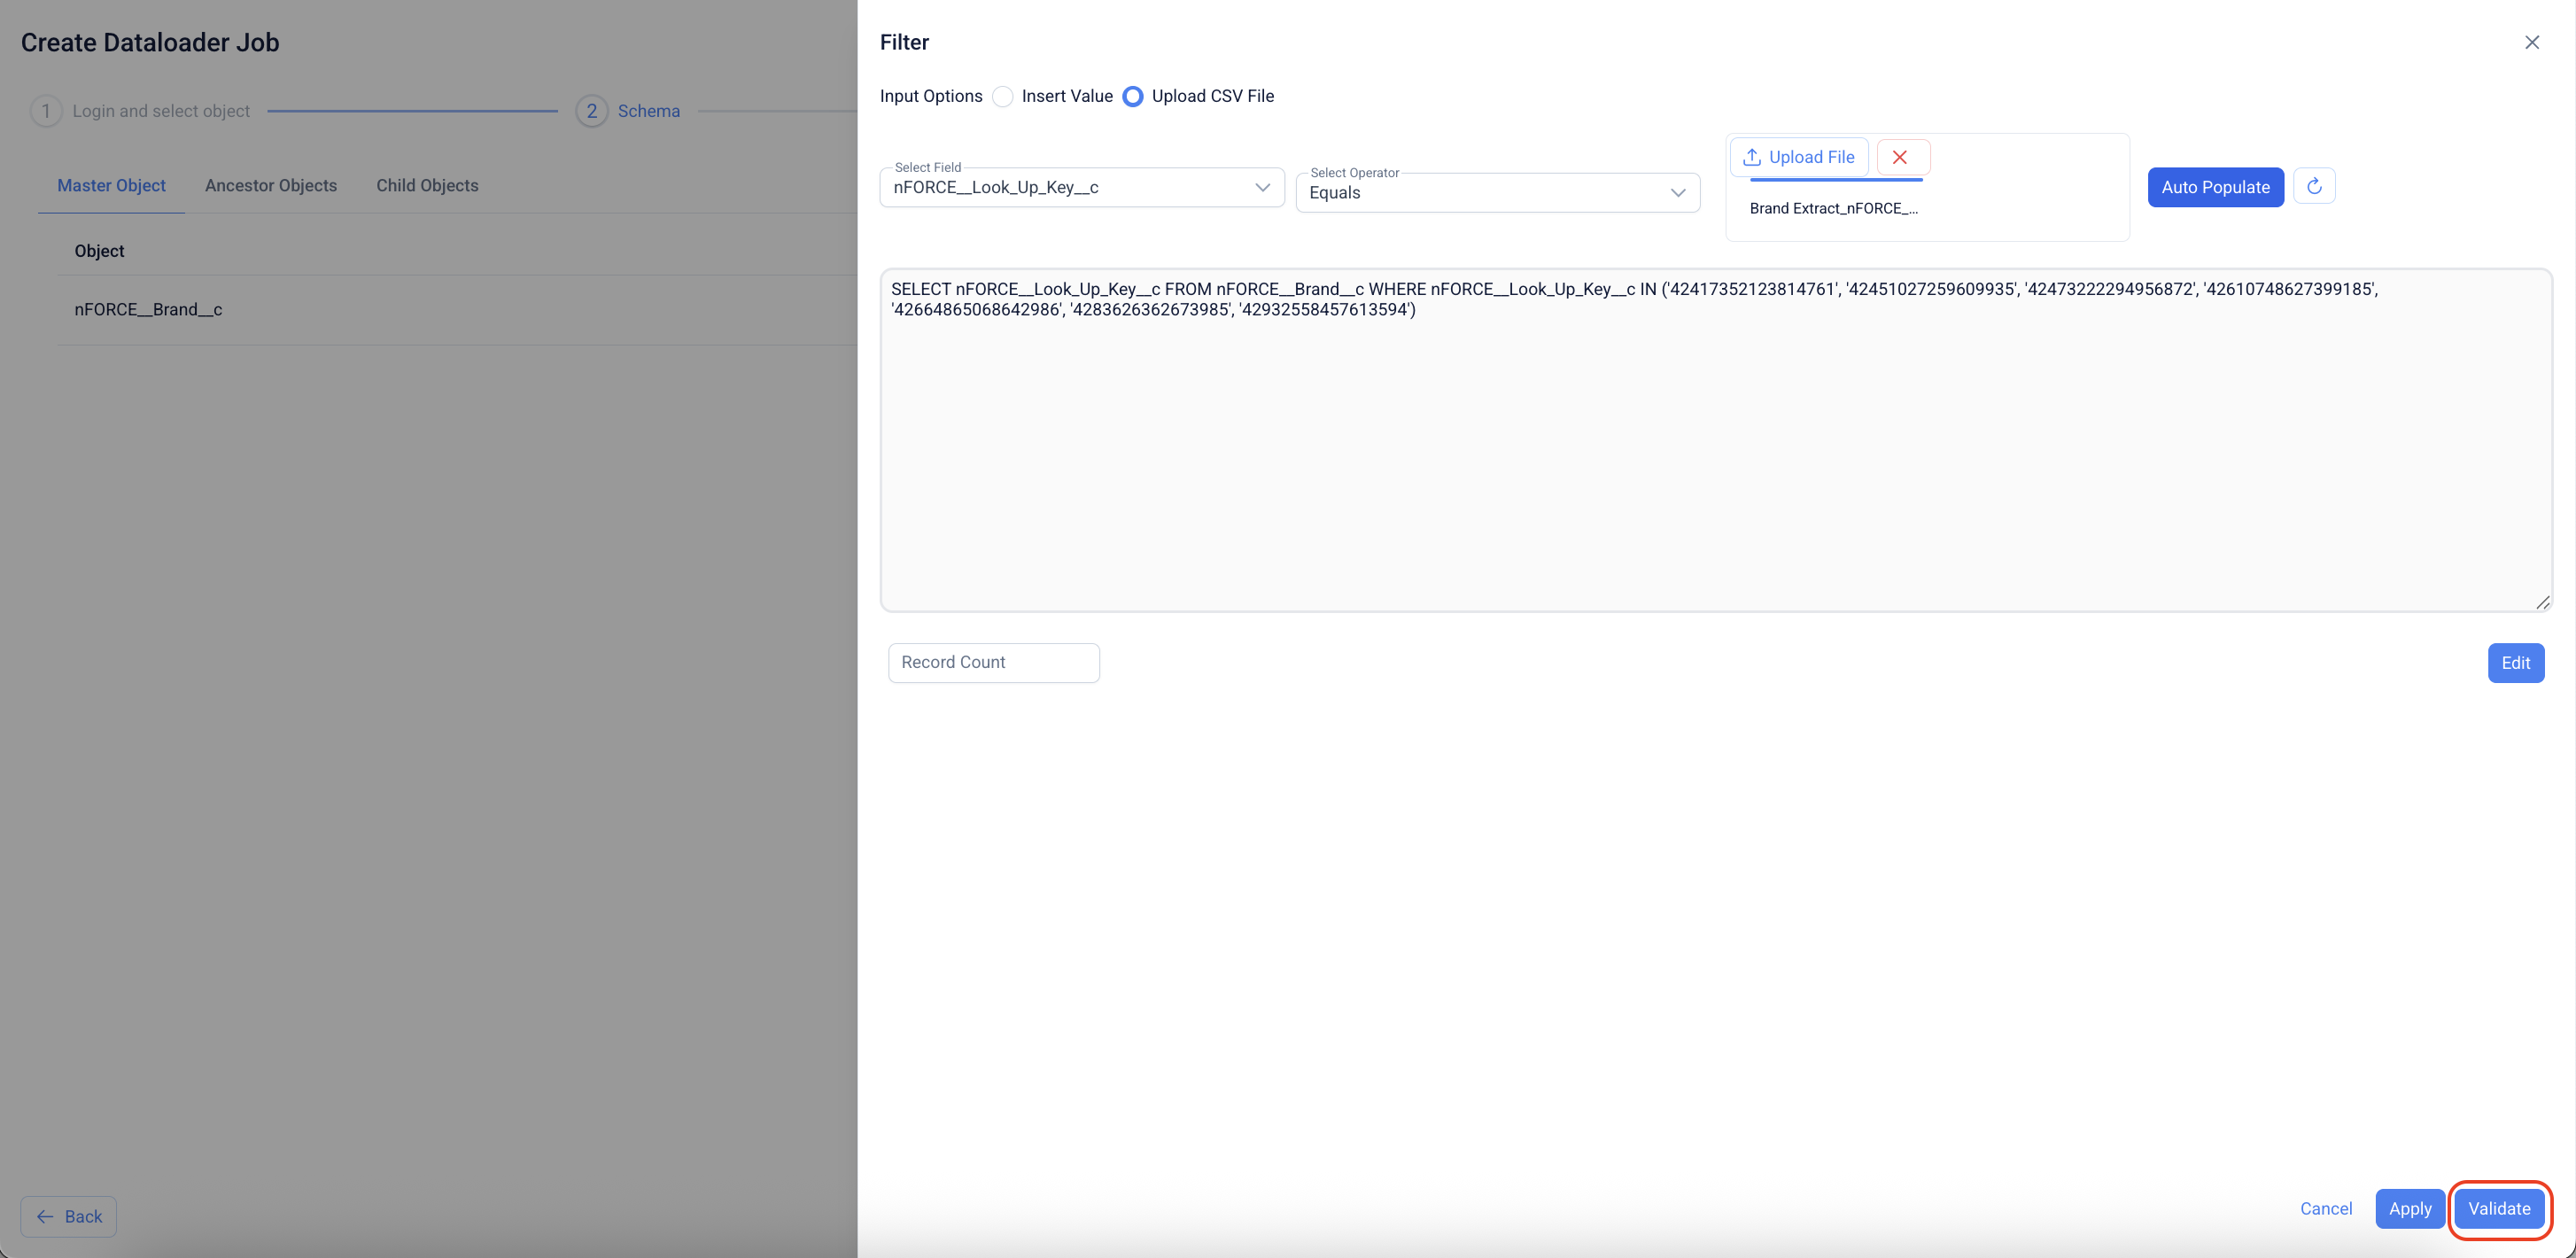
Task: Click the Cancel link
Action: (2325, 1208)
